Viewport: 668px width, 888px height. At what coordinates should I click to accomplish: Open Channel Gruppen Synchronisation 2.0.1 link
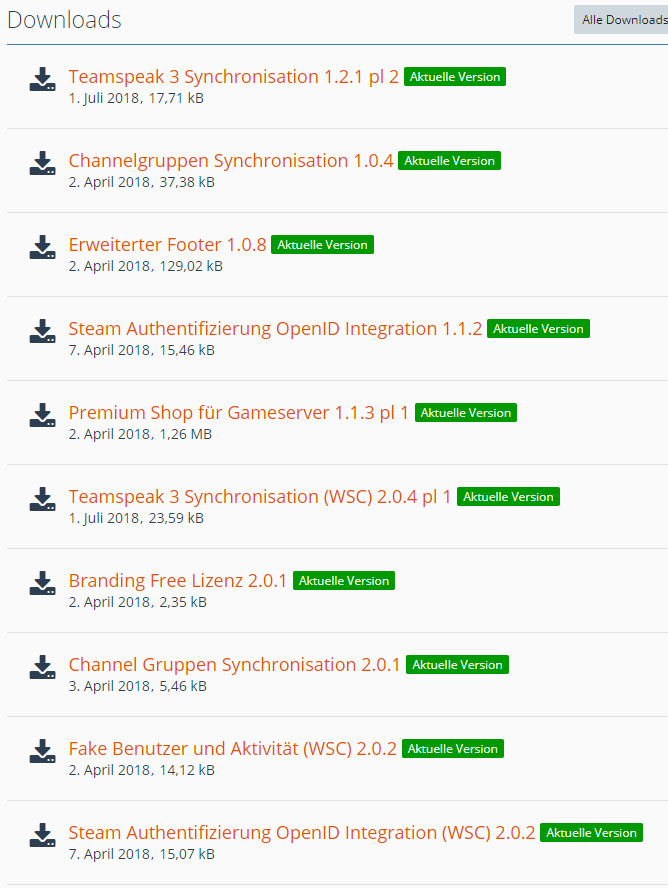click(x=234, y=665)
